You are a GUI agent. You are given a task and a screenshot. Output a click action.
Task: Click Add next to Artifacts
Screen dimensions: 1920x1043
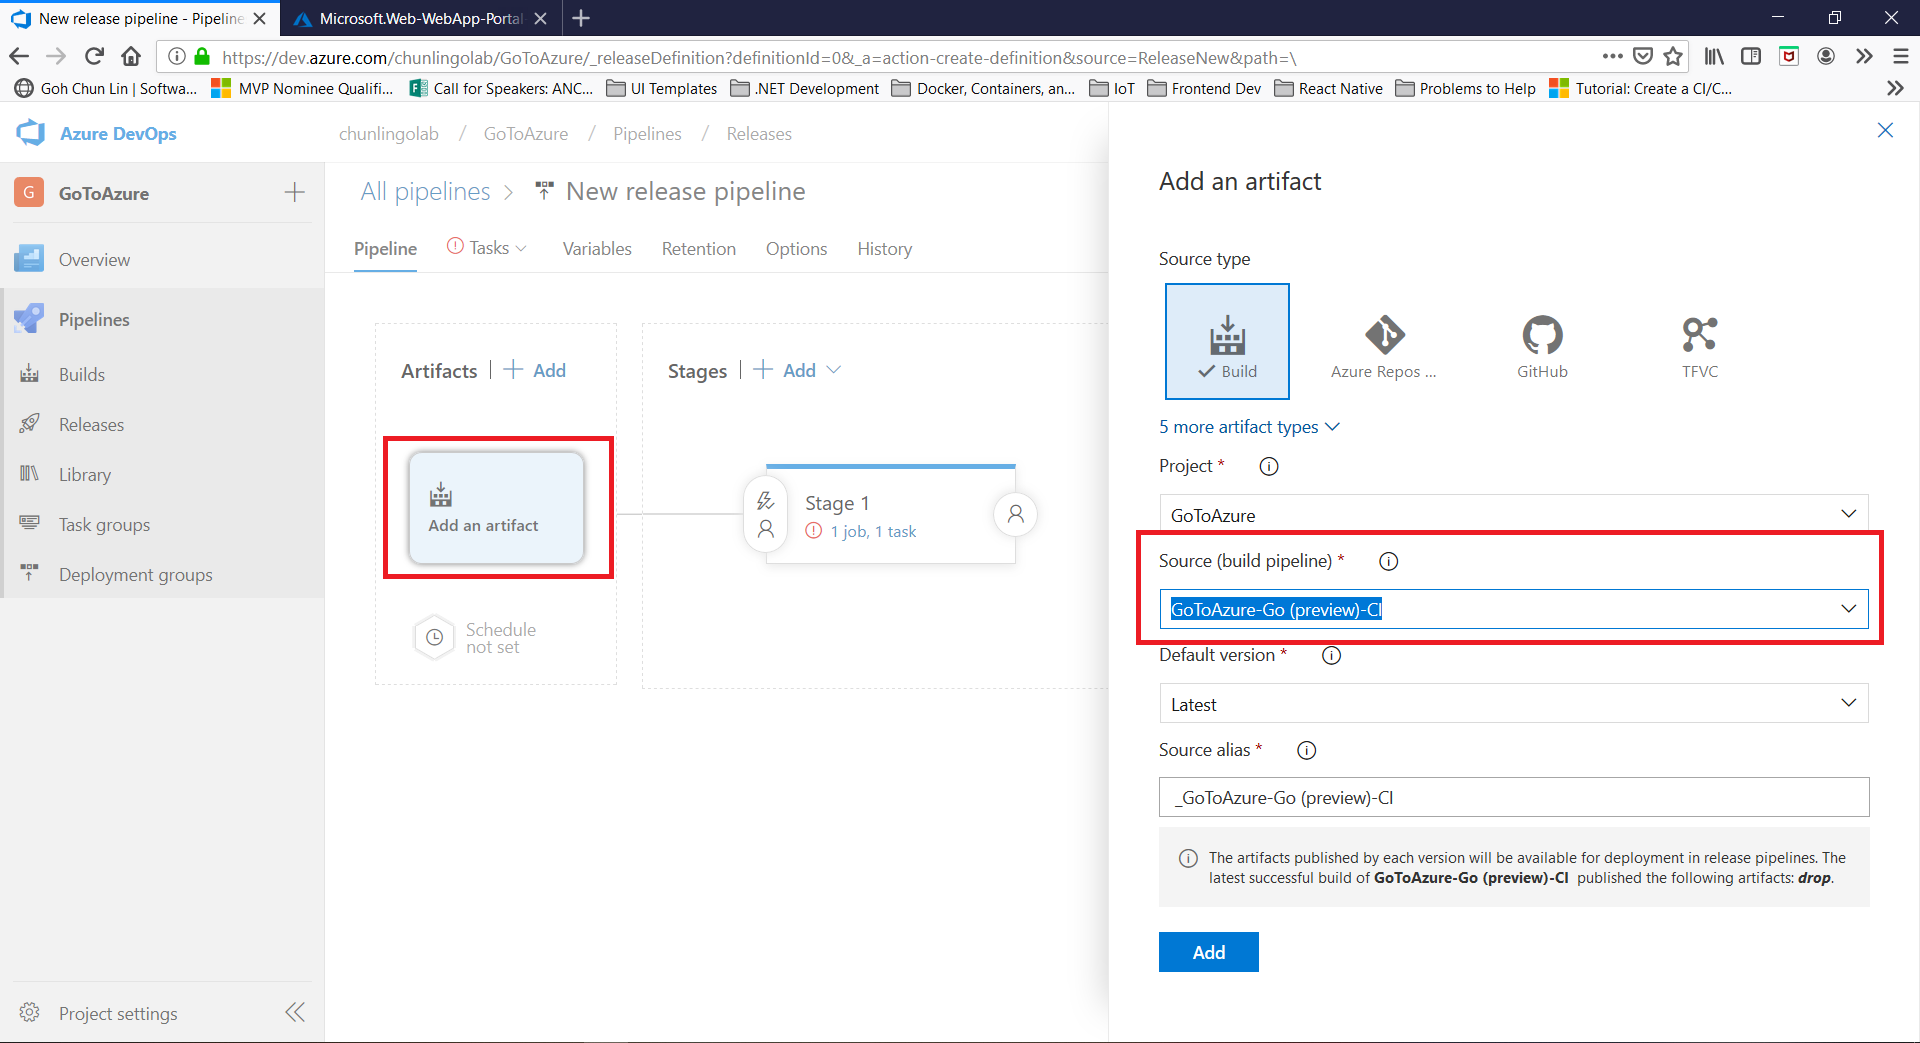(x=535, y=370)
